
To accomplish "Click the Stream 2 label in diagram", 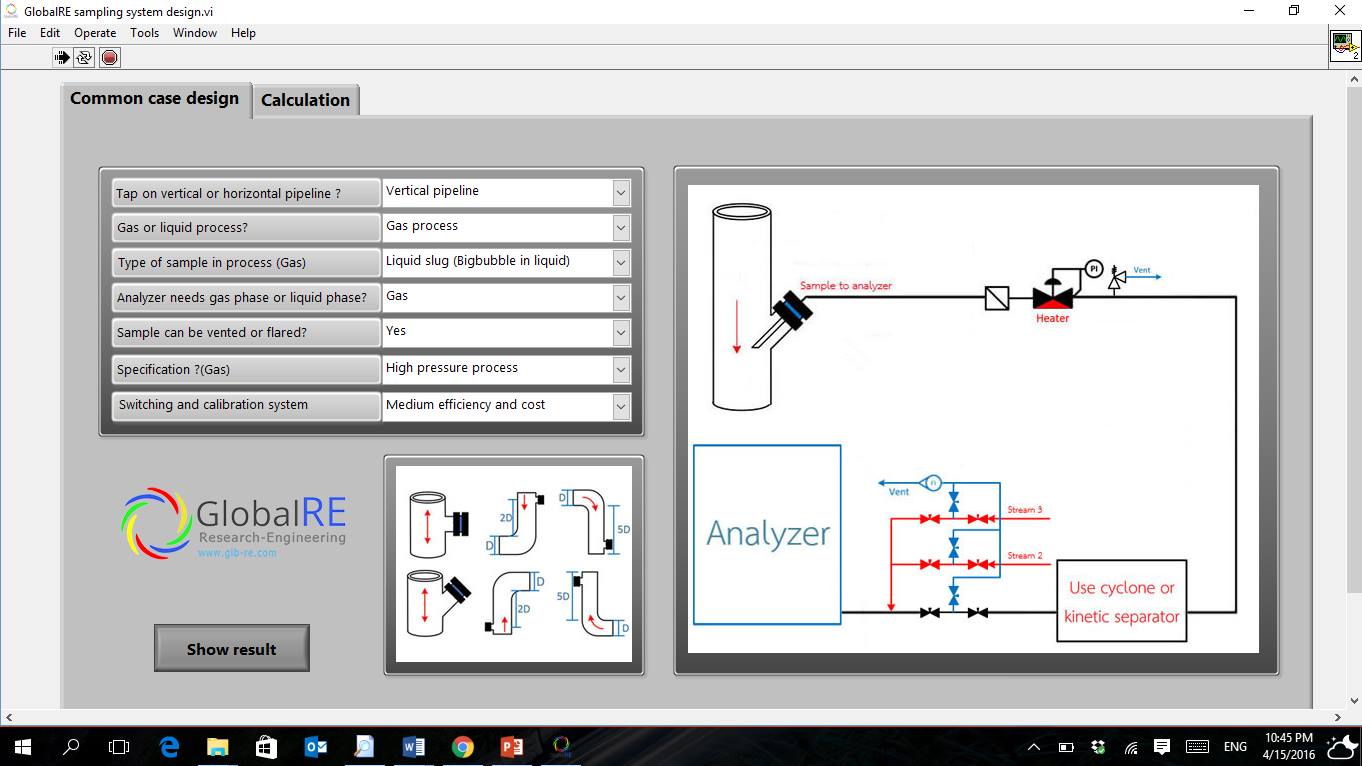I will pyautogui.click(x=1025, y=556).
